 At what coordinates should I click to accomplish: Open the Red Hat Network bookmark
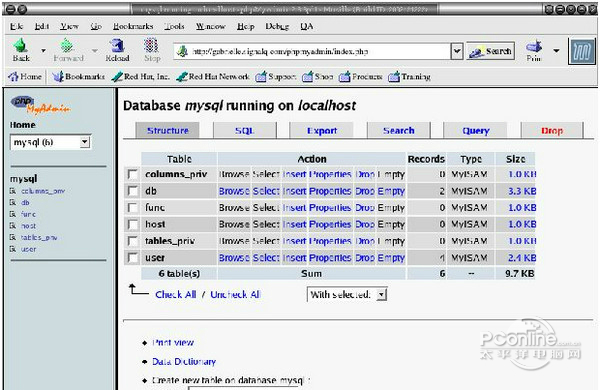click(213, 77)
